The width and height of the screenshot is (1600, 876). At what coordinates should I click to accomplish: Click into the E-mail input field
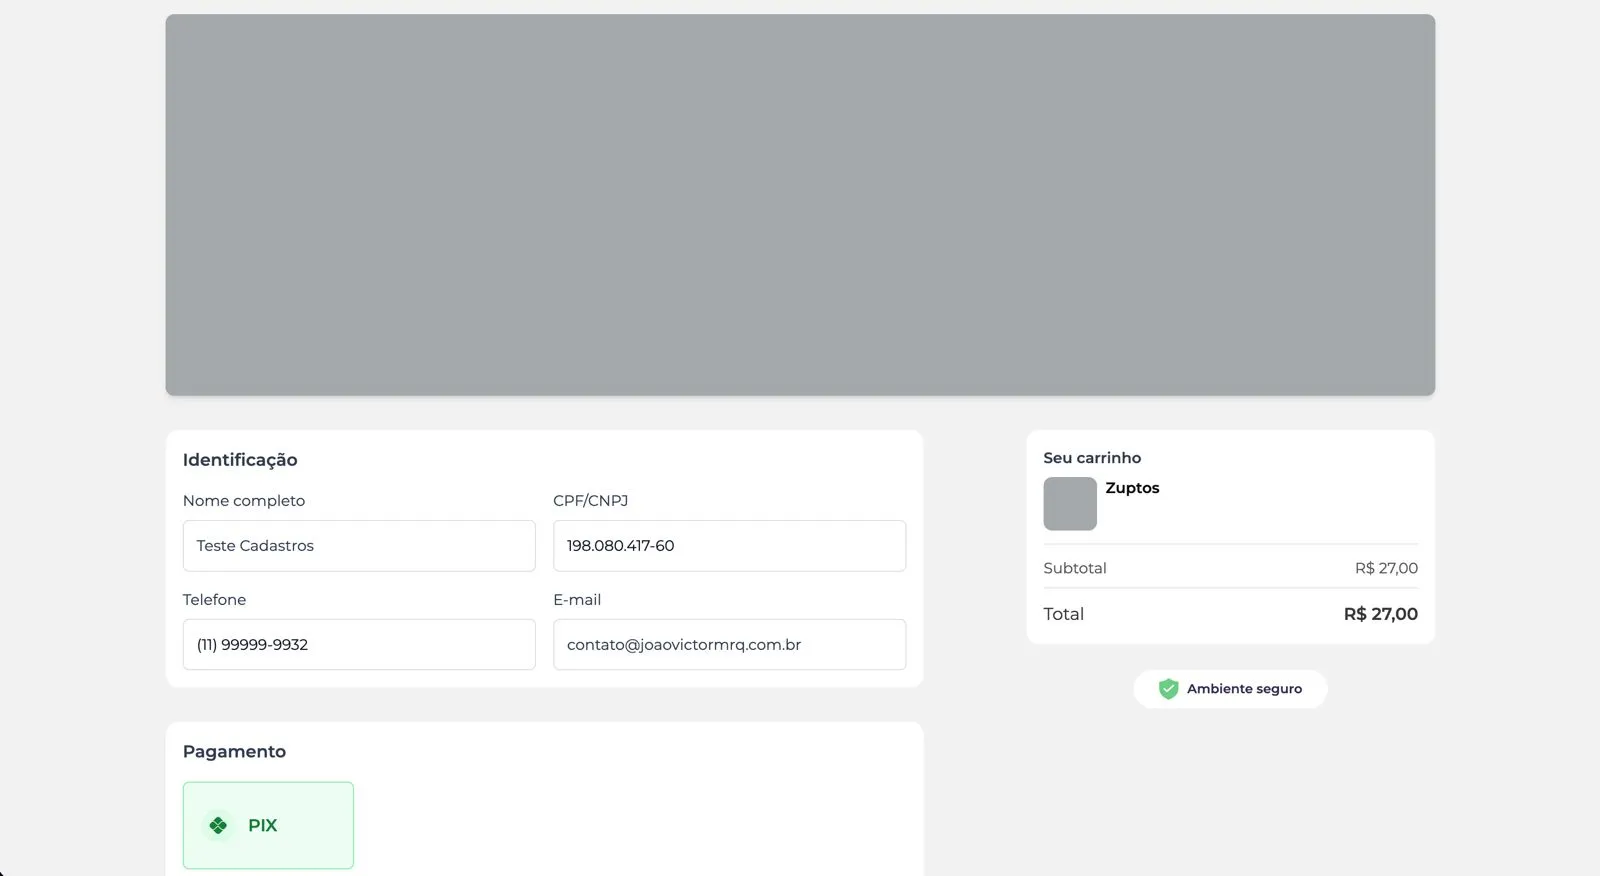[729, 645]
